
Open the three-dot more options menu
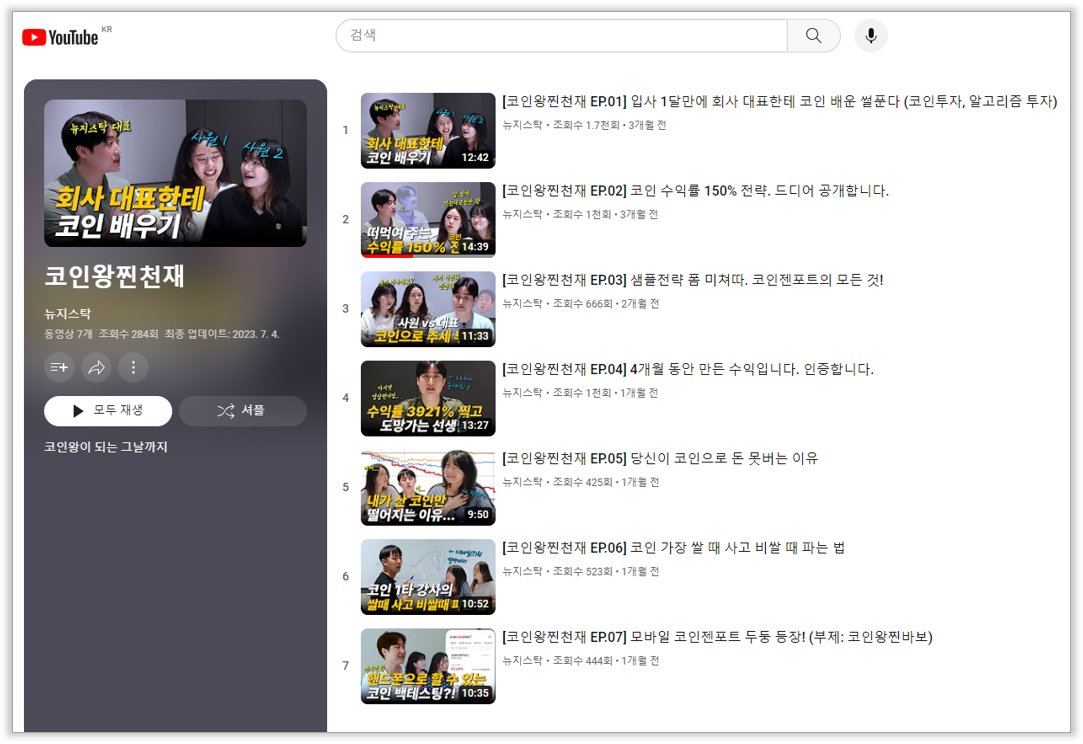point(133,368)
